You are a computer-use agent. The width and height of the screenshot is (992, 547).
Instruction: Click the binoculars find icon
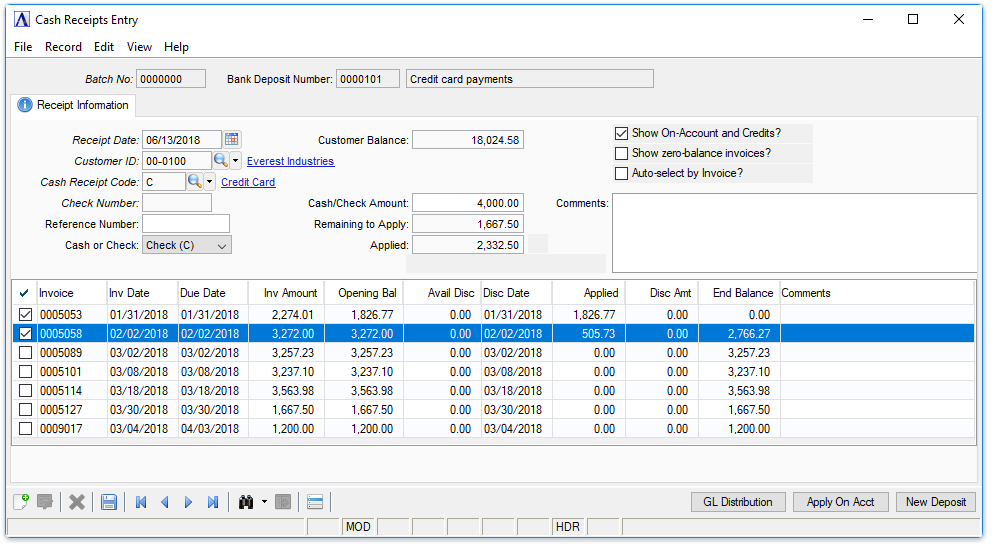pyautogui.click(x=246, y=502)
